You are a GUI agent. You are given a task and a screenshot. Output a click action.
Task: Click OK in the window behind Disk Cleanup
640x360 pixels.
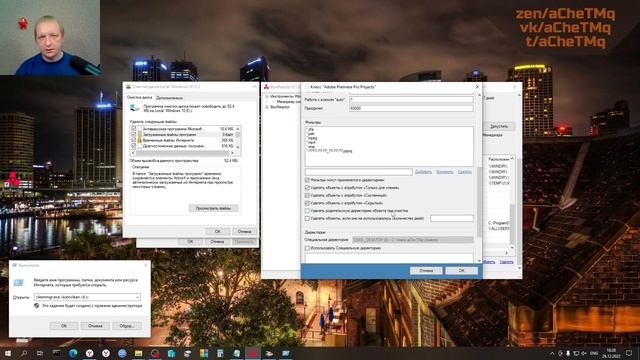(190, 242)
